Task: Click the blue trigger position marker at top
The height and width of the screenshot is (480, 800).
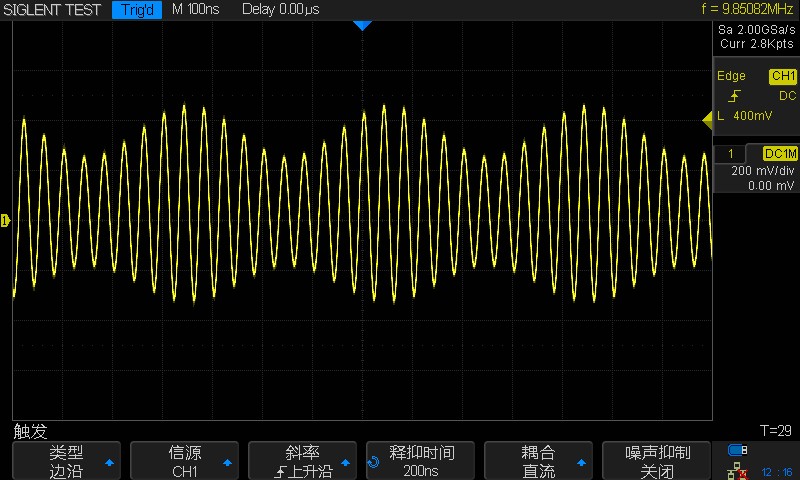Action: [x=362, y=25]
